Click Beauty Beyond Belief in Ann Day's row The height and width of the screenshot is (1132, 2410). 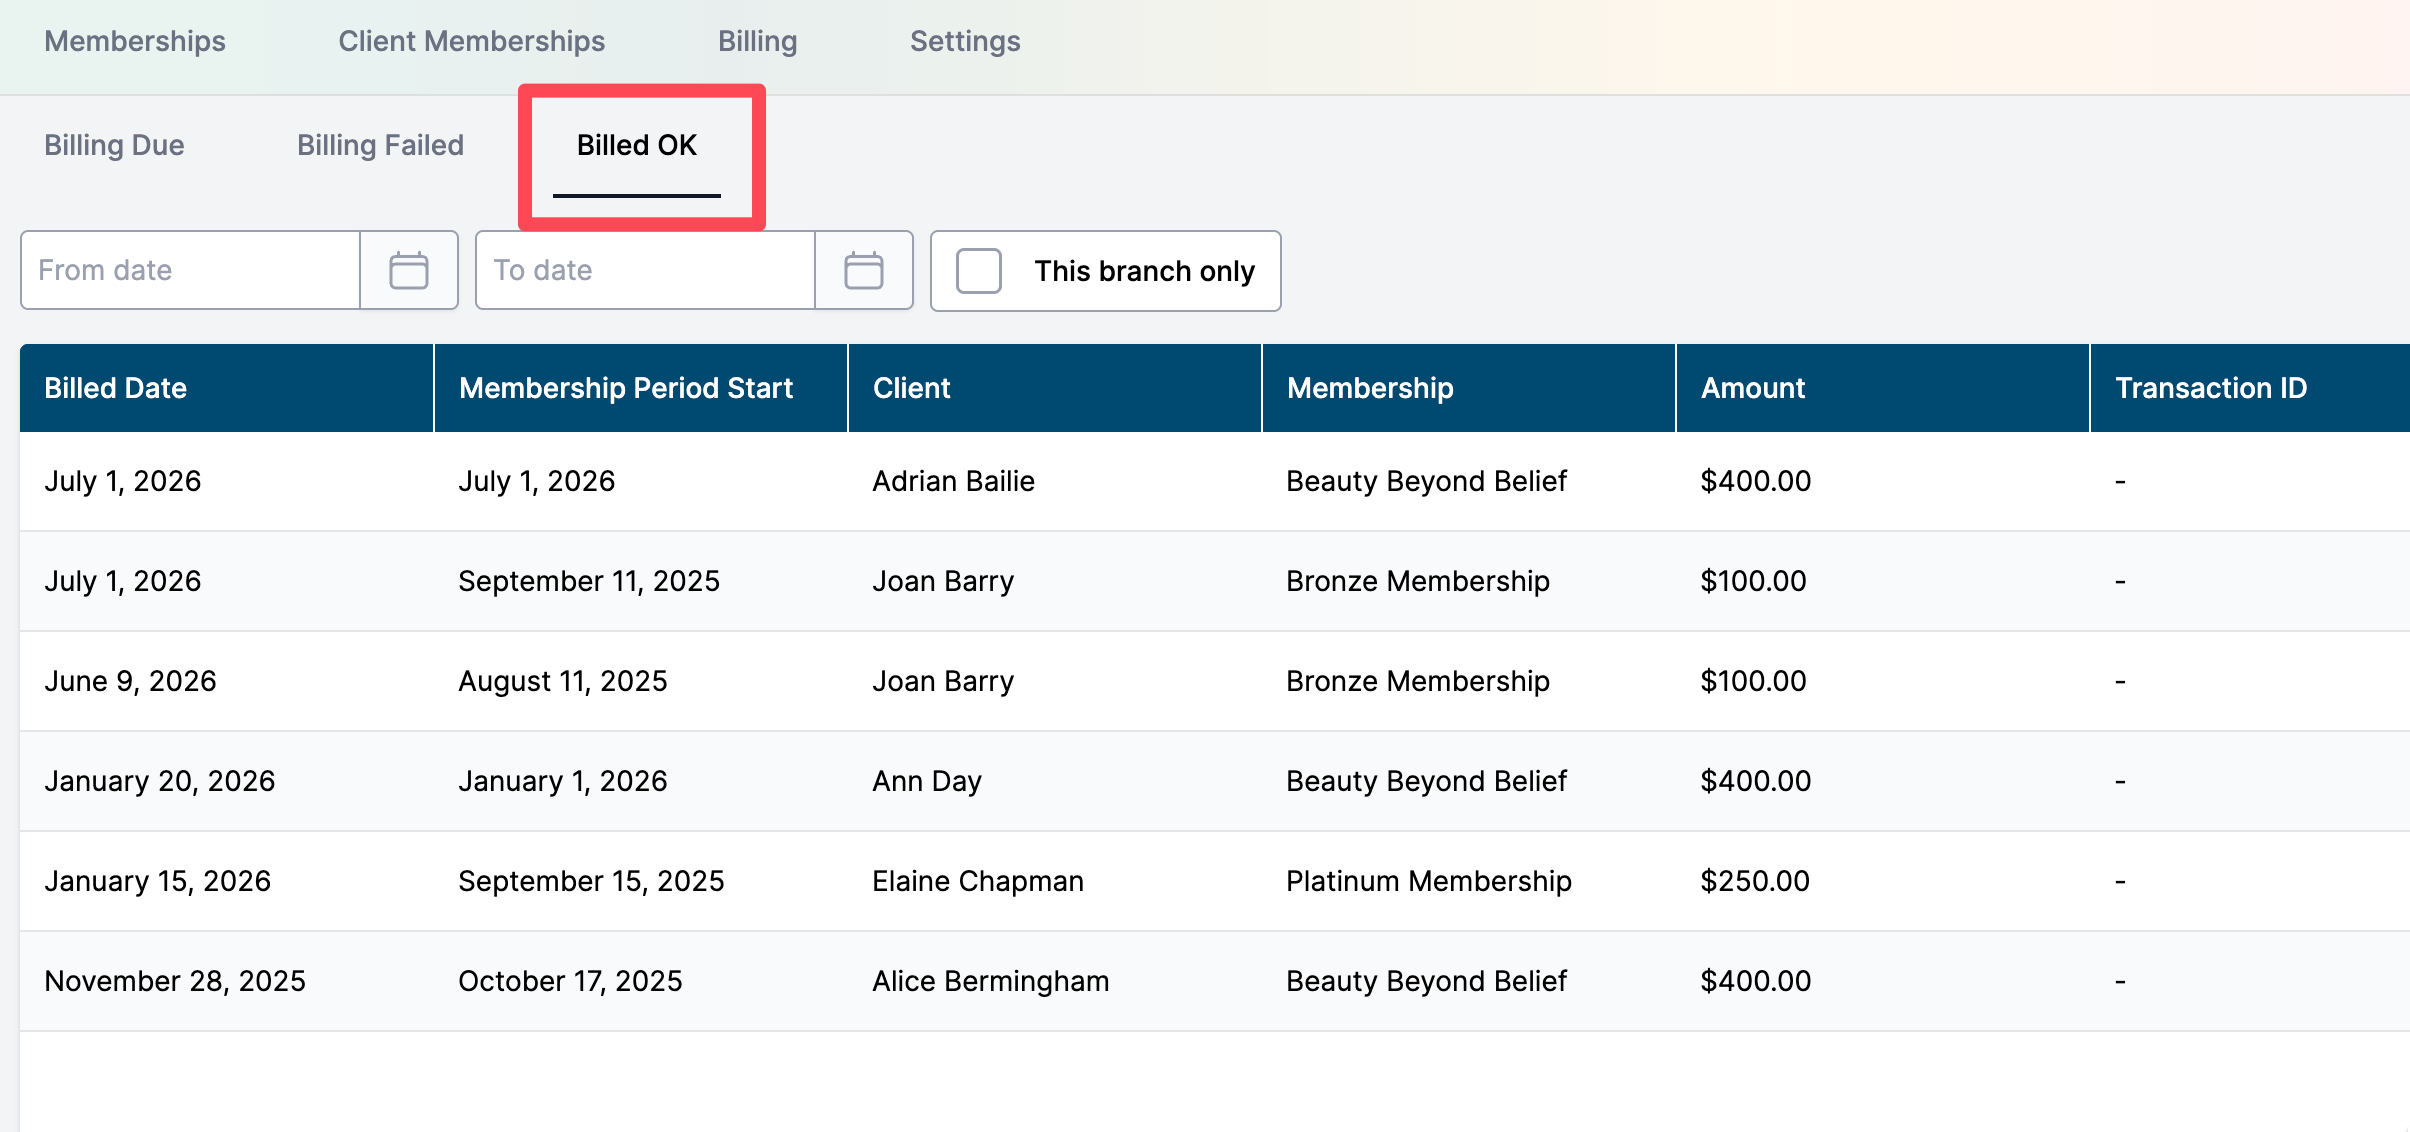1427,781
